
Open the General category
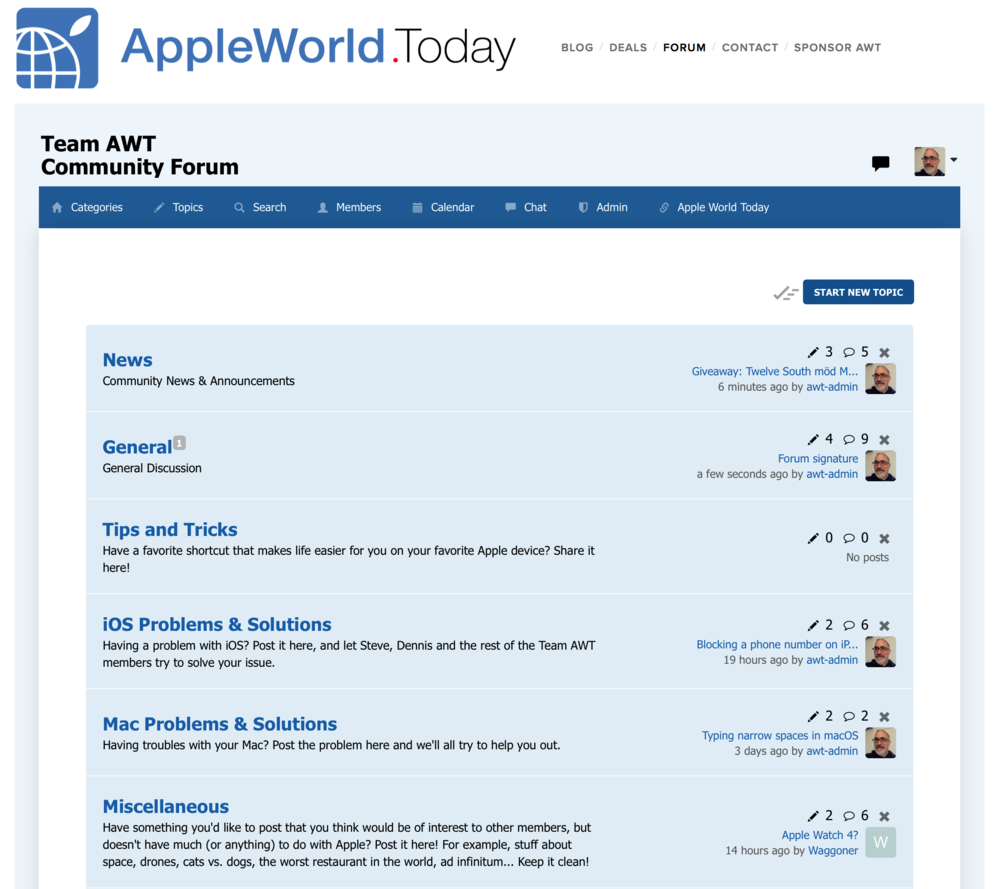(137, 447)
